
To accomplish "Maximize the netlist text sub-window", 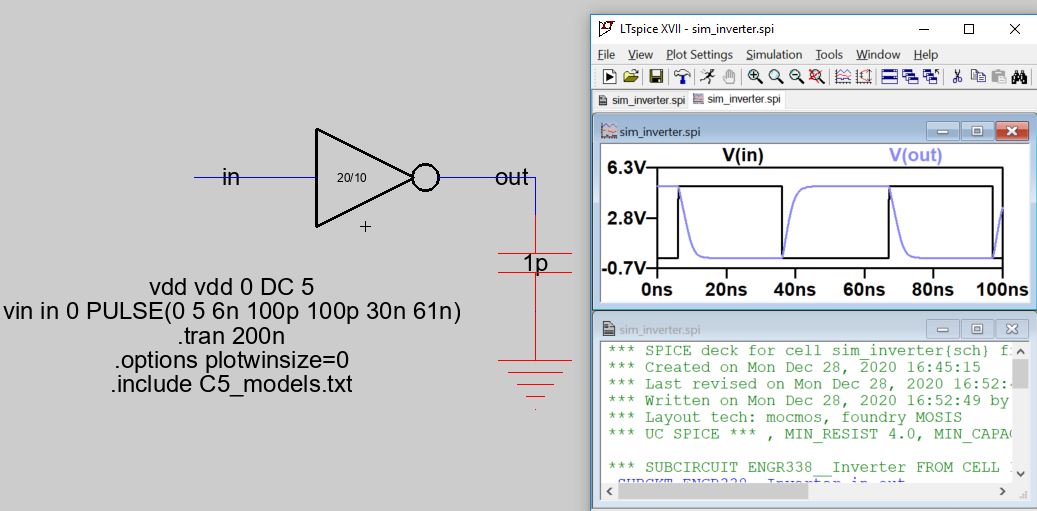I will coord(977,328).
